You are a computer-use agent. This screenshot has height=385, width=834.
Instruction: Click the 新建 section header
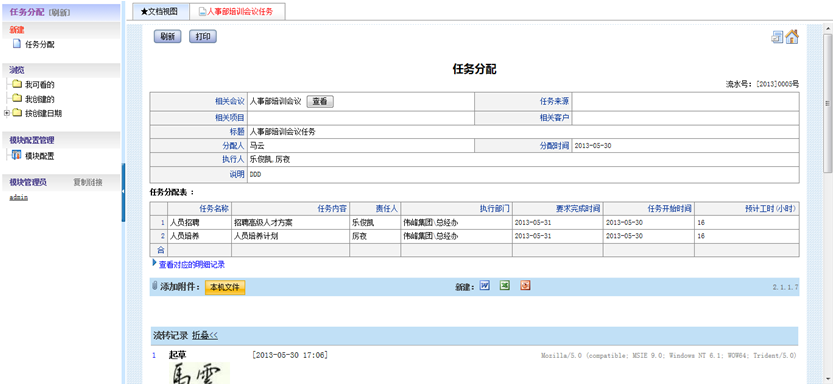pos(17,30)
